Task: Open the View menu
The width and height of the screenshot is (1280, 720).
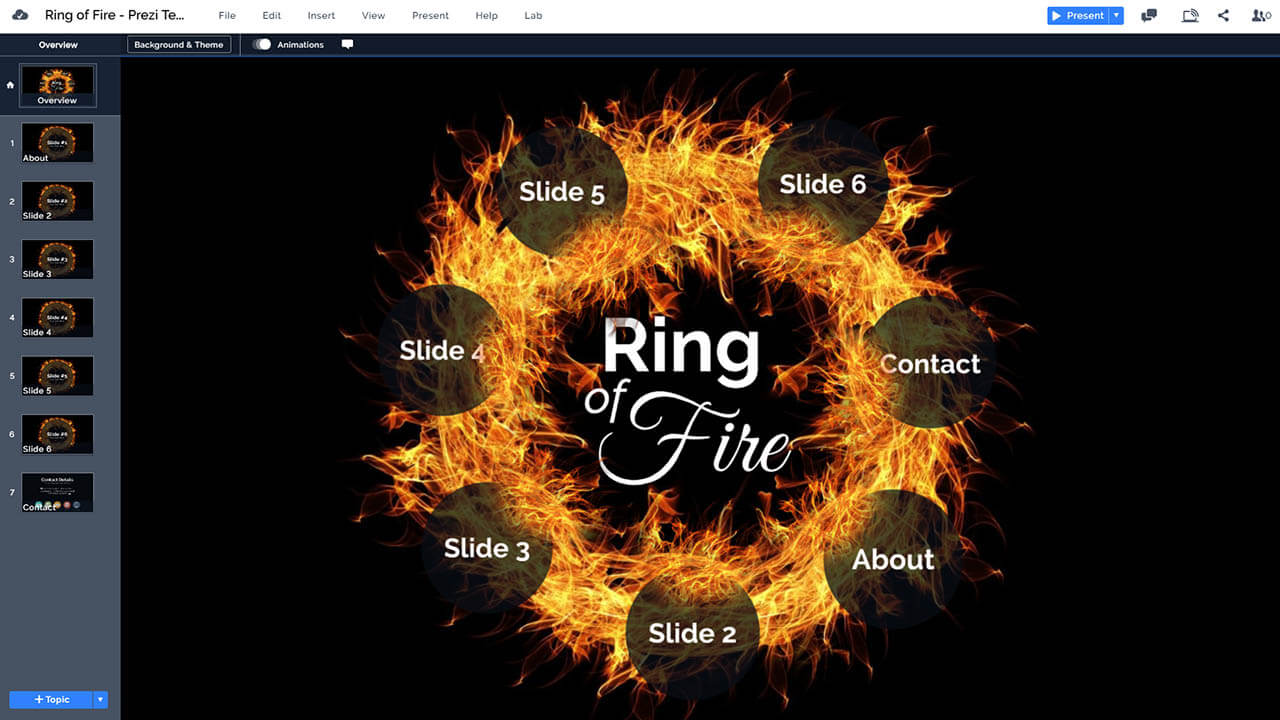Action: [x=373, y=16]
